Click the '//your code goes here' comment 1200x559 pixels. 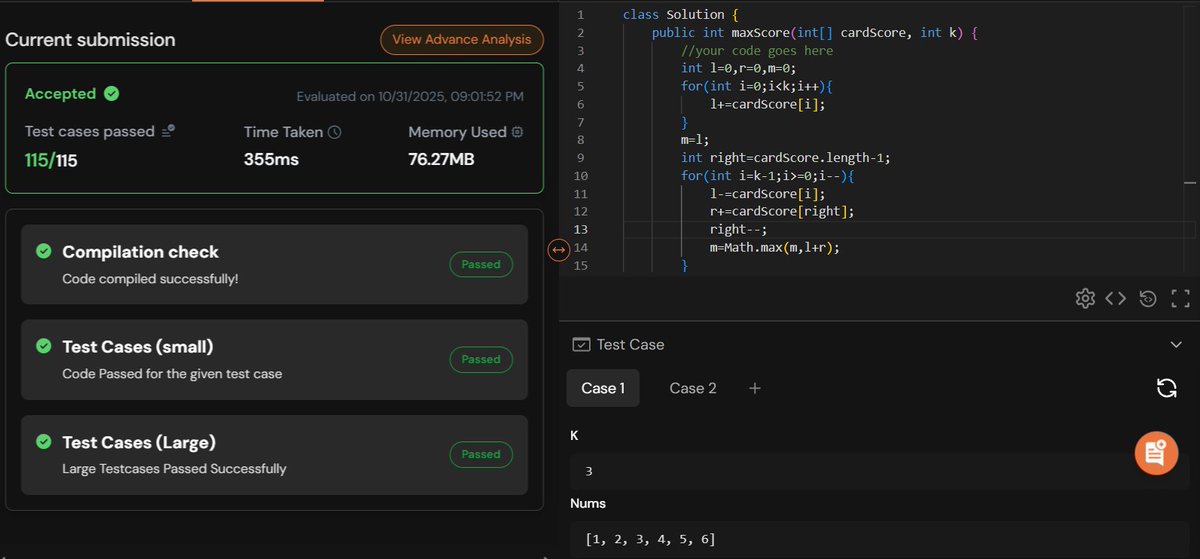click(757, 51)
